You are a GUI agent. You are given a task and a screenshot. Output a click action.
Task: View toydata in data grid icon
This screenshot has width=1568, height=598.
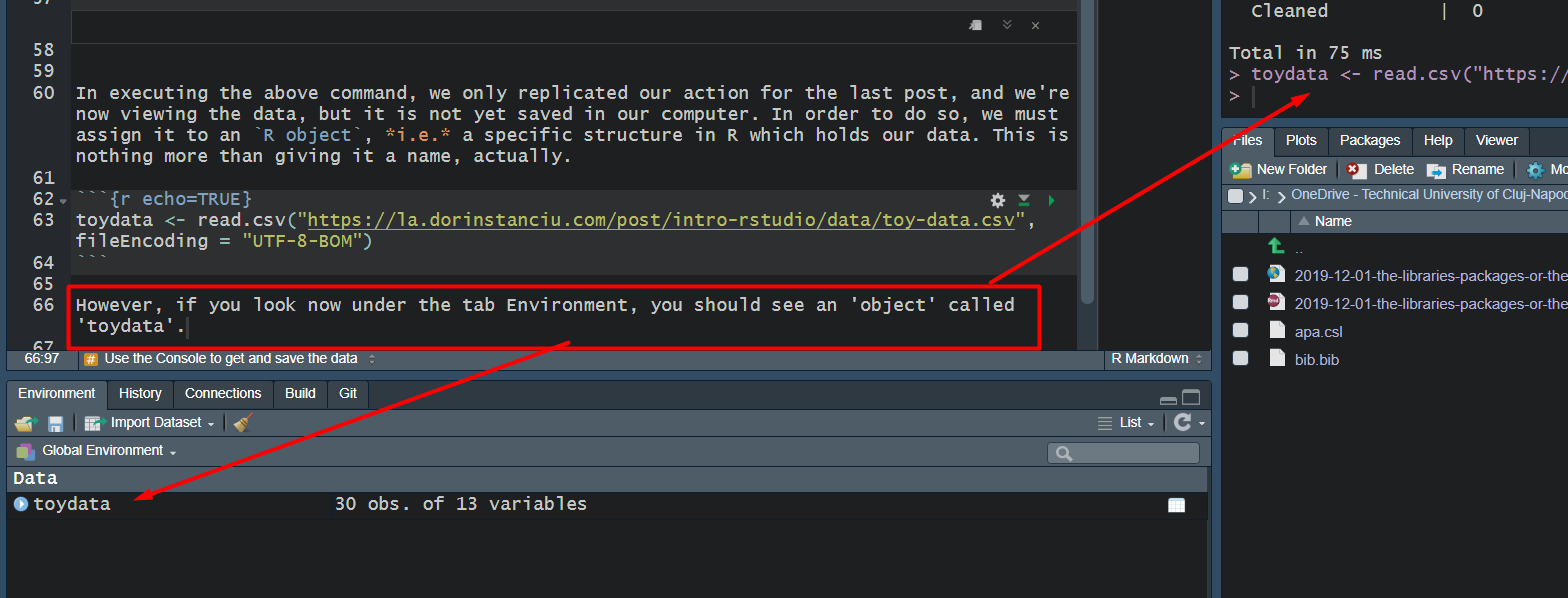(1176, 505)
